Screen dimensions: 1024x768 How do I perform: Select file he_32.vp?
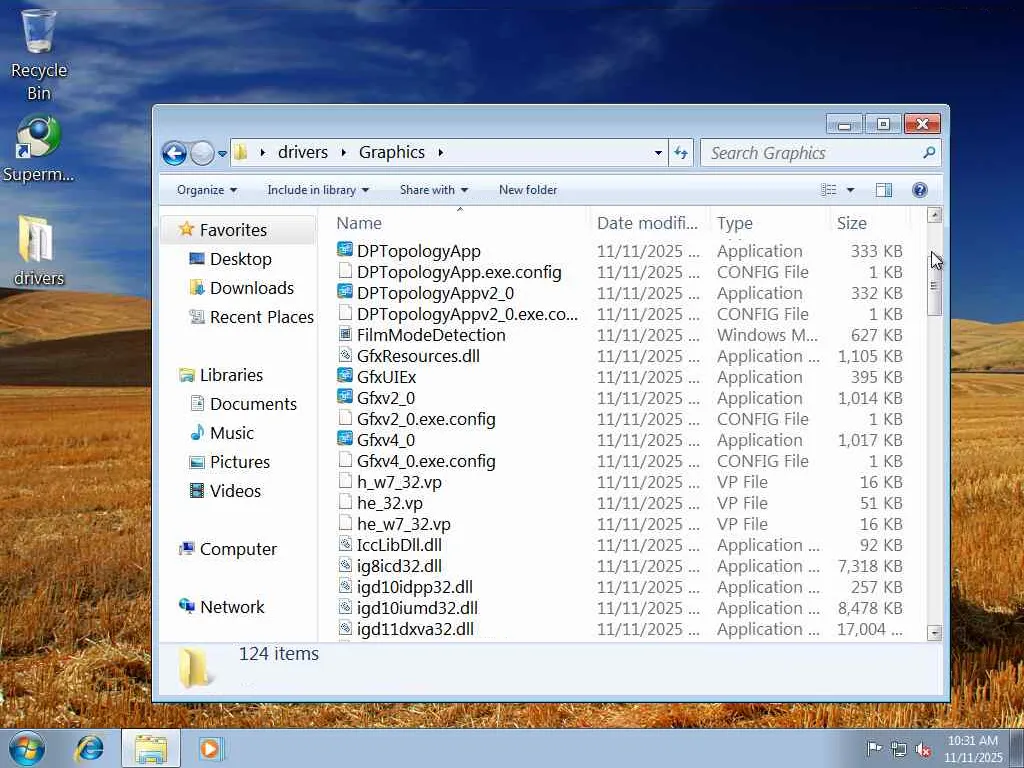coord(390,503)
